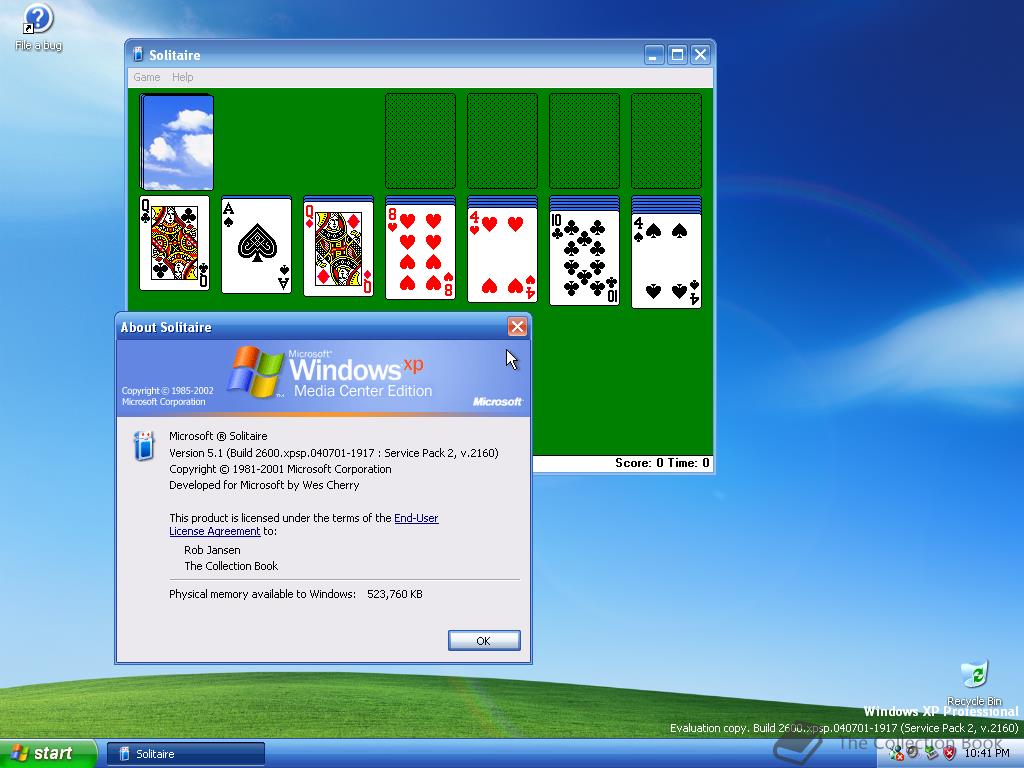
Task: Select the 4 of Hearts card
Action: 503,254
